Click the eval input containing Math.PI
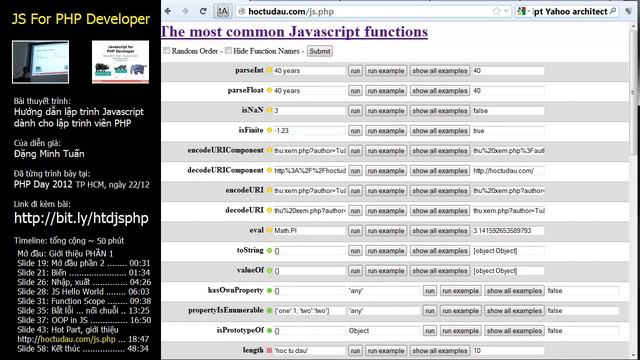This screenshot has height=360, width=640. pos(309,231)
